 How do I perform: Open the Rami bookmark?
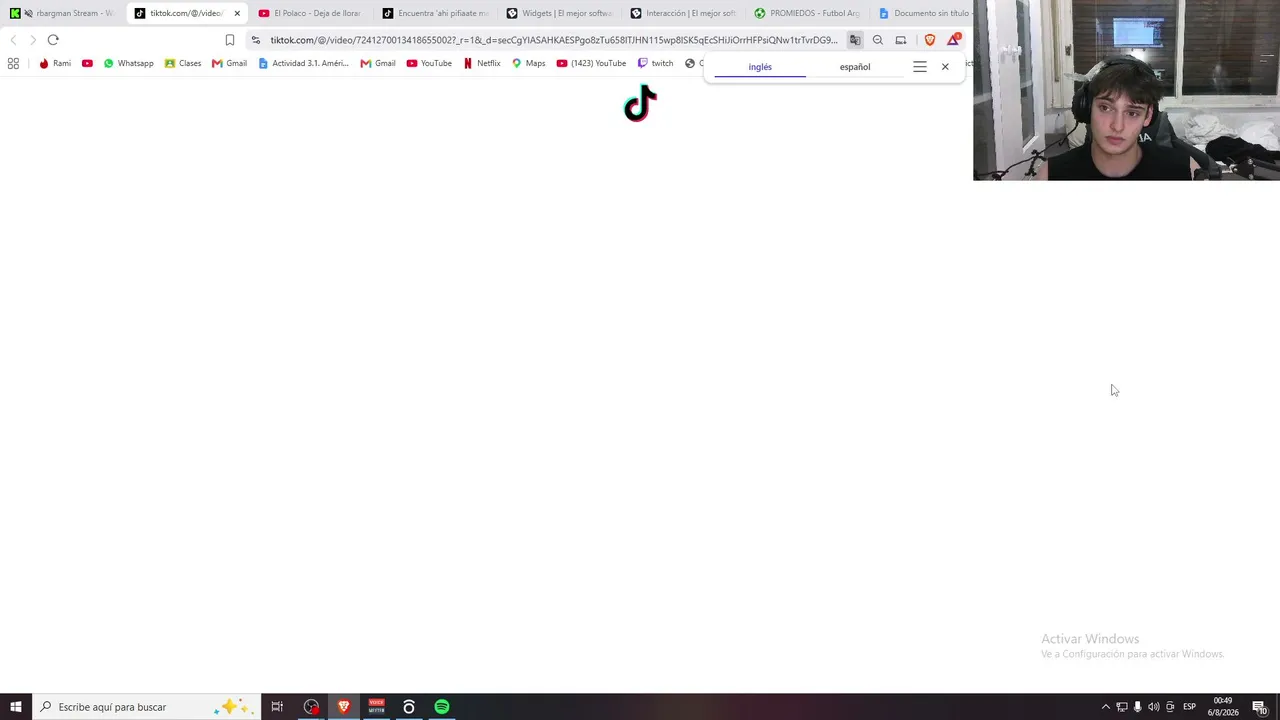click(55, 63)
